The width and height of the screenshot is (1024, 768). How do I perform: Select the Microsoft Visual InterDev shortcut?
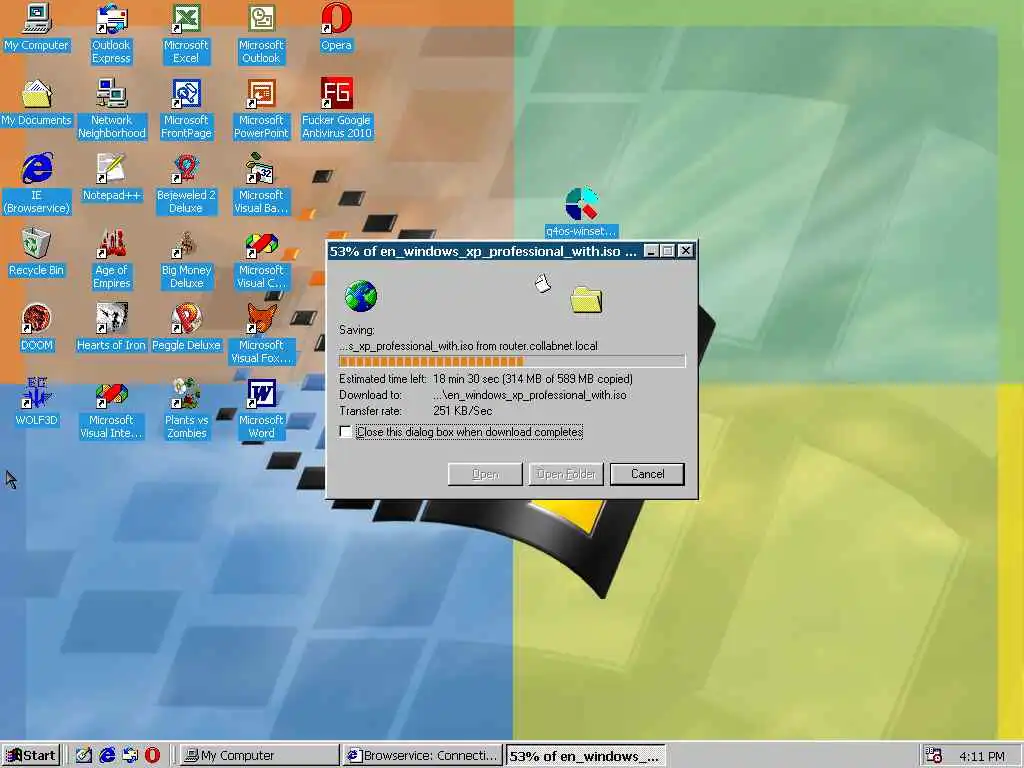[x=112, y=409]
